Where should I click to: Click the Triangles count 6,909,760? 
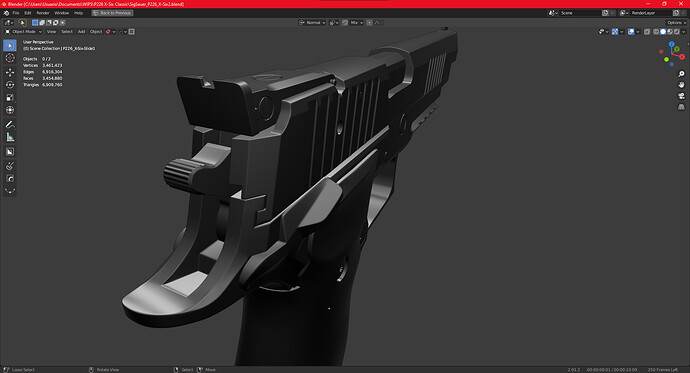click(52, 84)
